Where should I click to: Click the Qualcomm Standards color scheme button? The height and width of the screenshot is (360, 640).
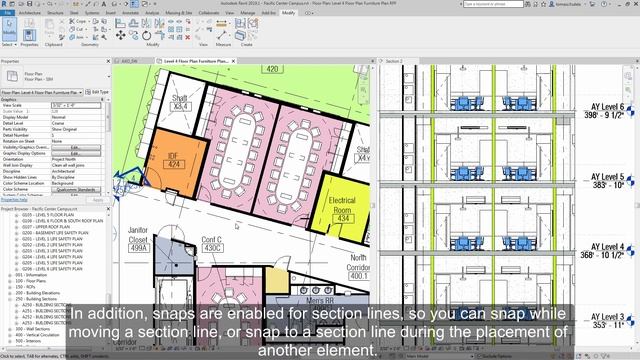pyautogui.click(x=76, y=190)
